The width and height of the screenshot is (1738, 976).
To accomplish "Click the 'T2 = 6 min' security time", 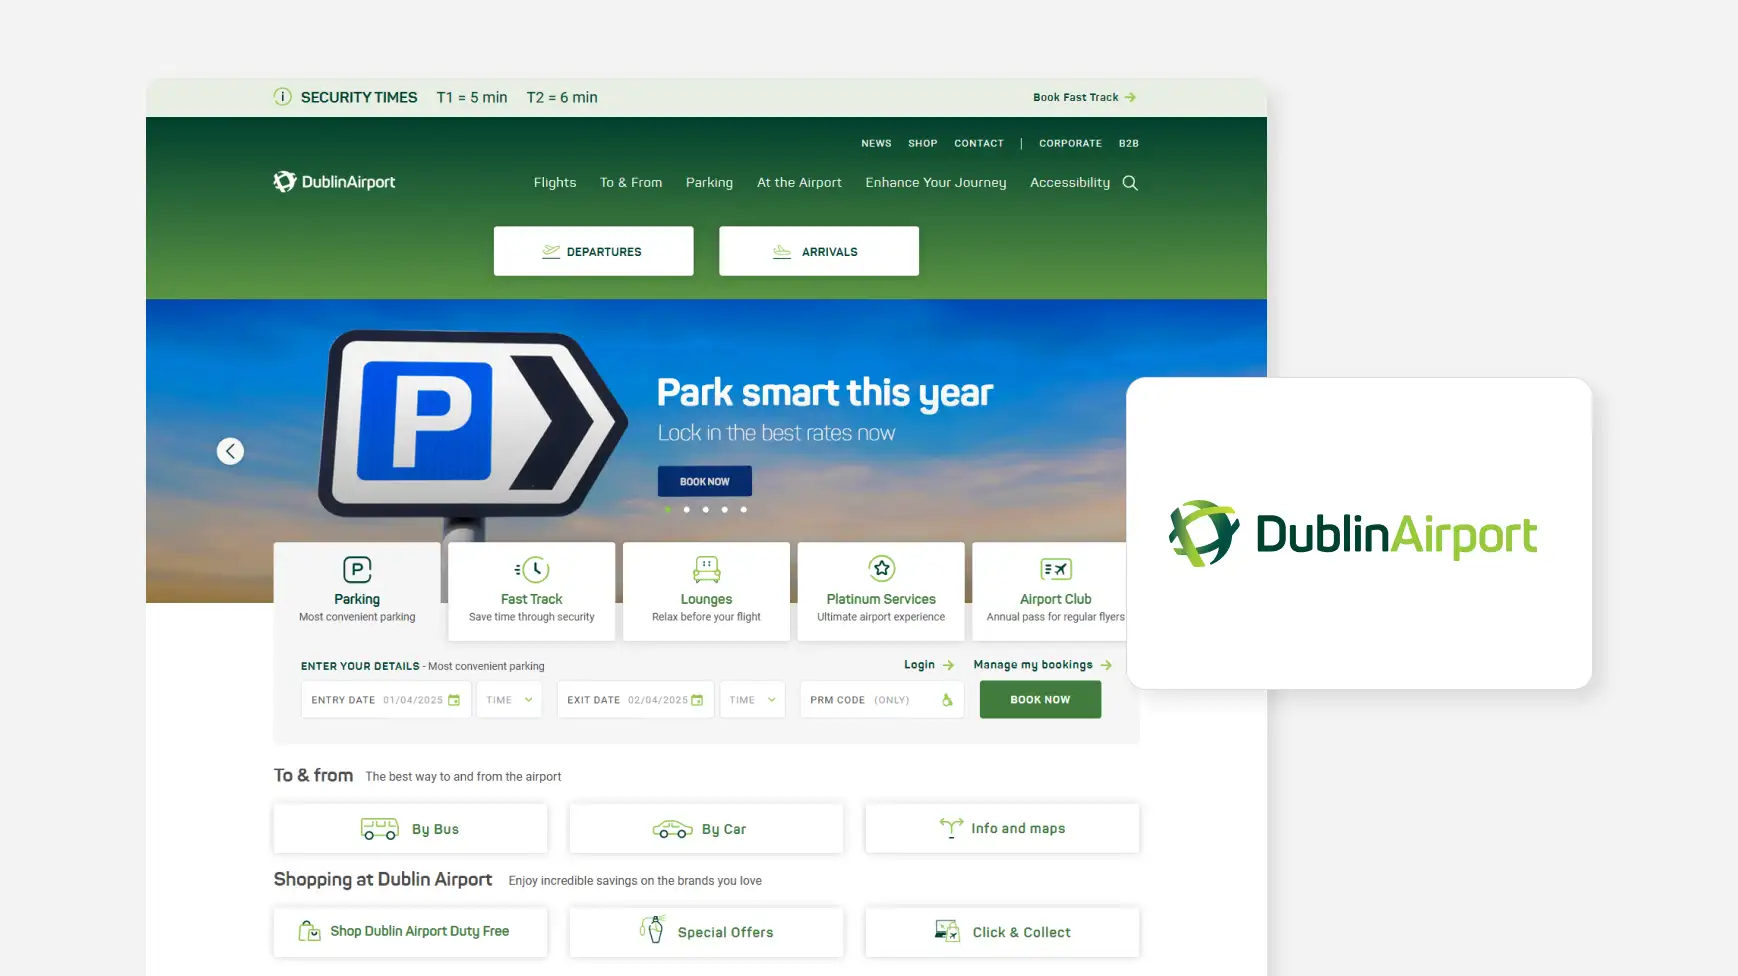I will point(562,97).
